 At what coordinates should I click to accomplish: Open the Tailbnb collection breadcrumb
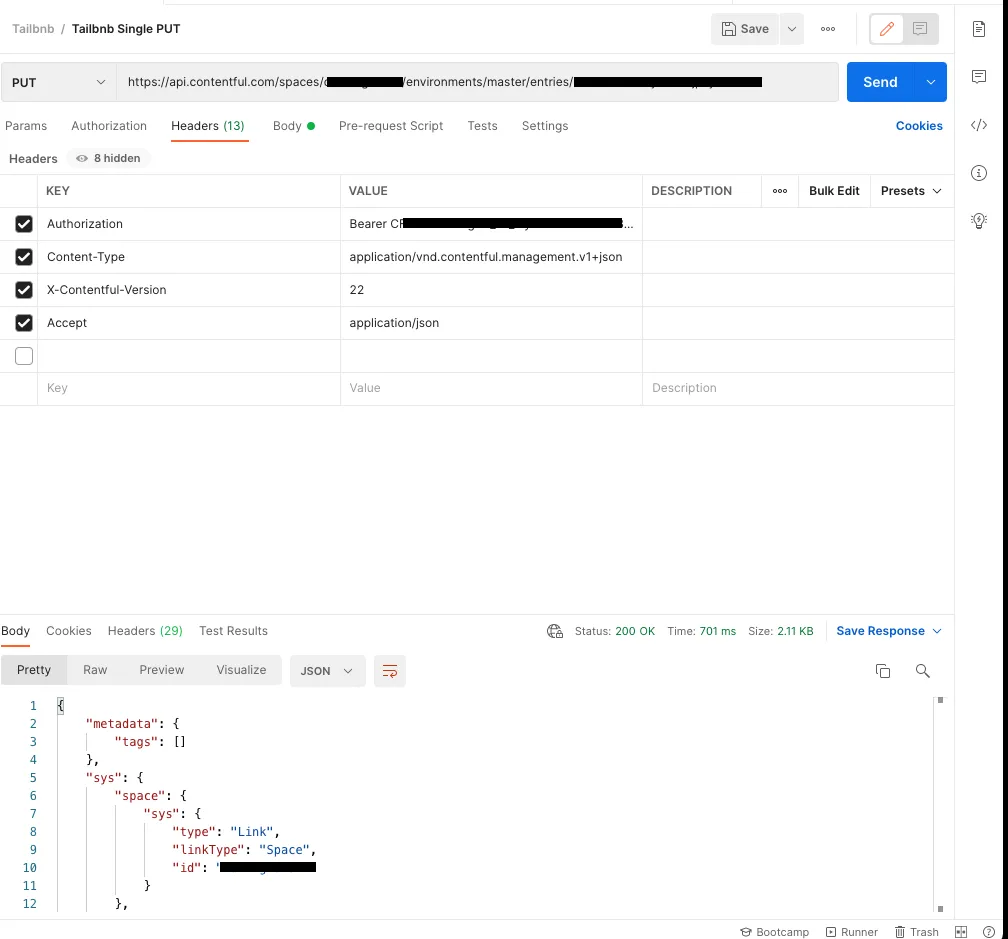pyautogui.click(x=33, y=29)
